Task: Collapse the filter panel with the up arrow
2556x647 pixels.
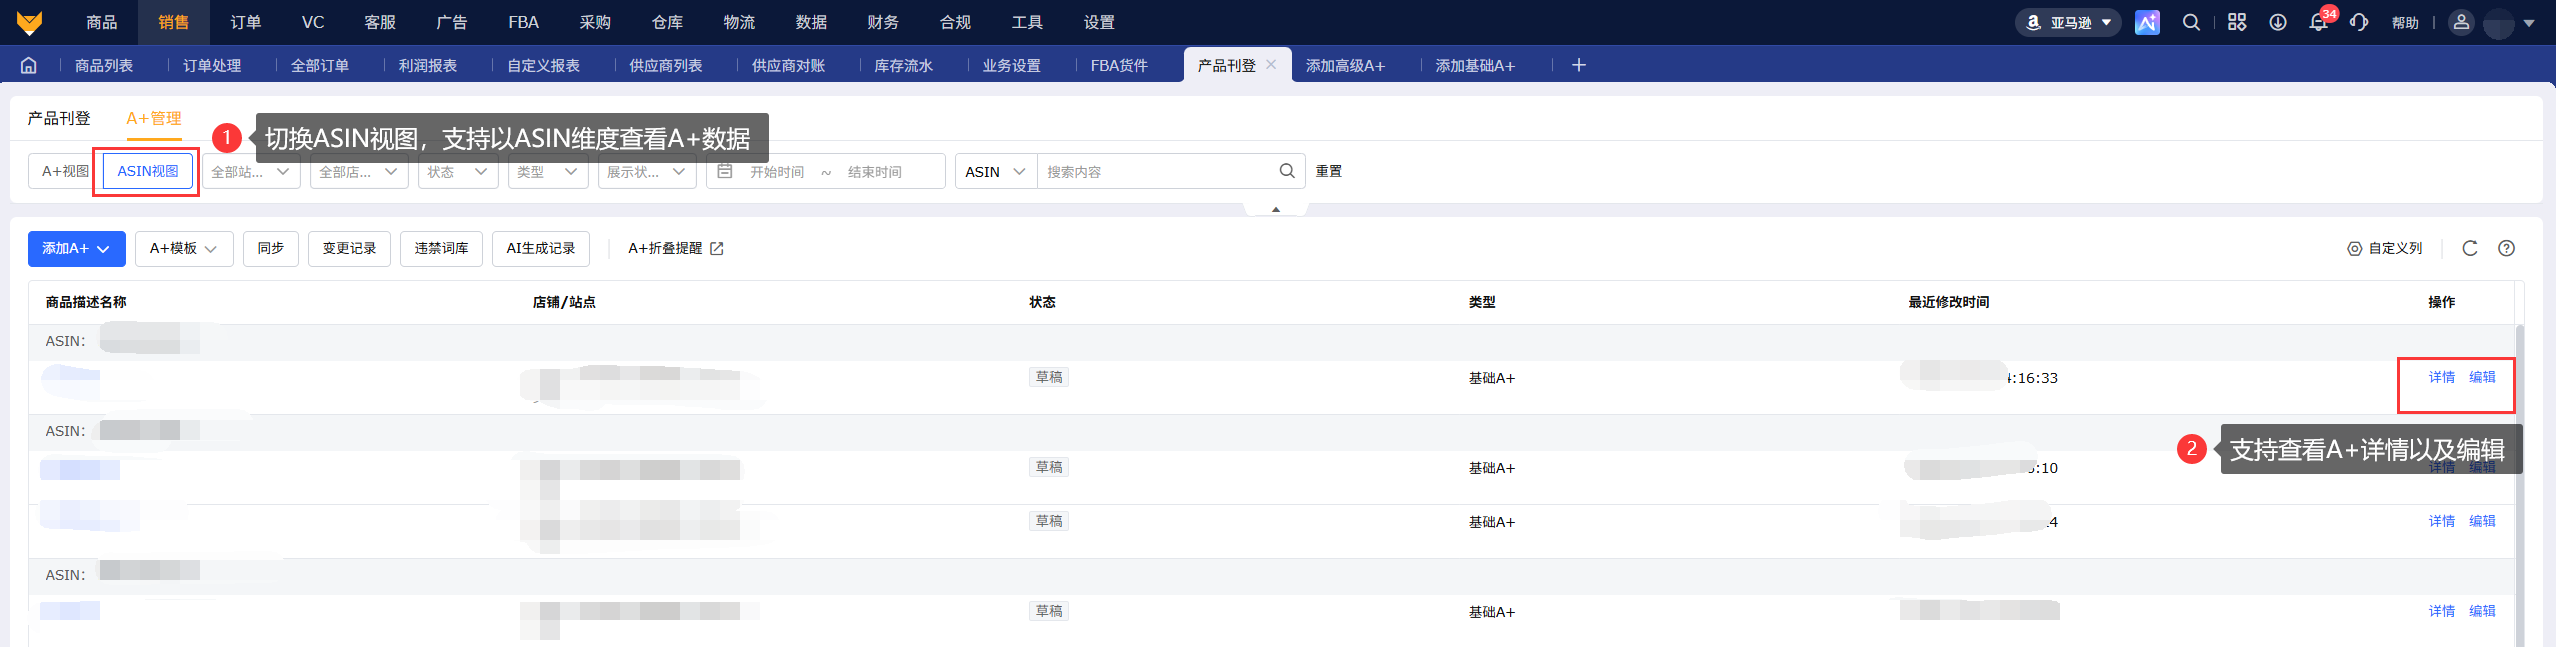Action: pos(1276,209)
